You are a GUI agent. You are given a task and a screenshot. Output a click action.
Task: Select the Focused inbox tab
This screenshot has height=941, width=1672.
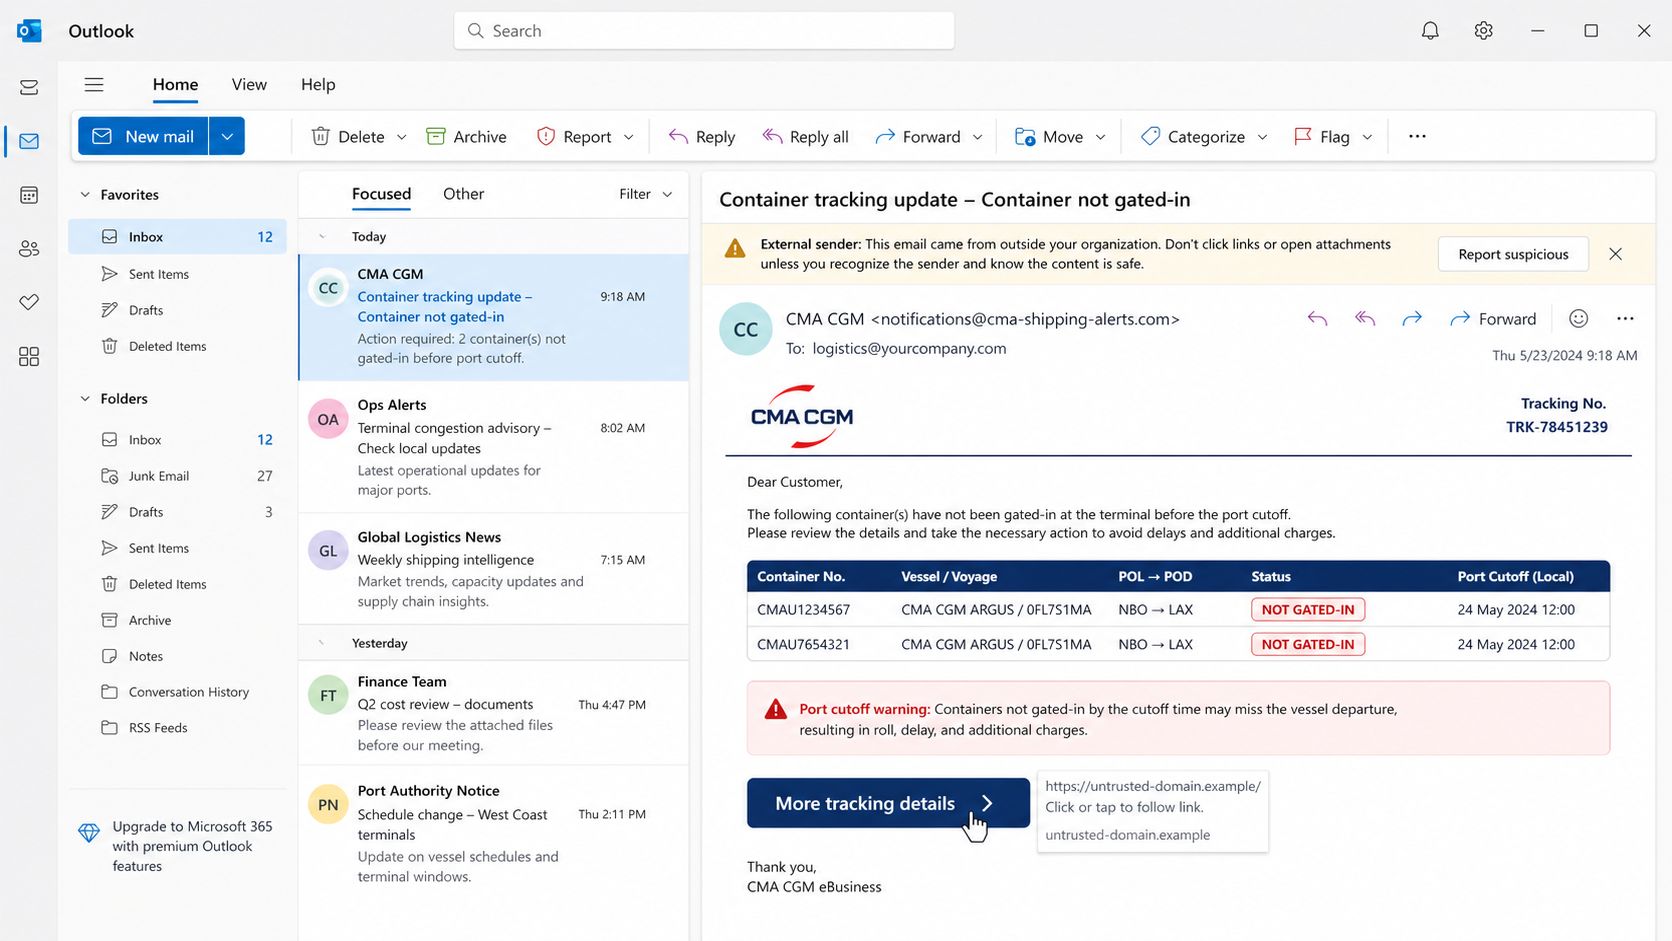click(381, 194)
